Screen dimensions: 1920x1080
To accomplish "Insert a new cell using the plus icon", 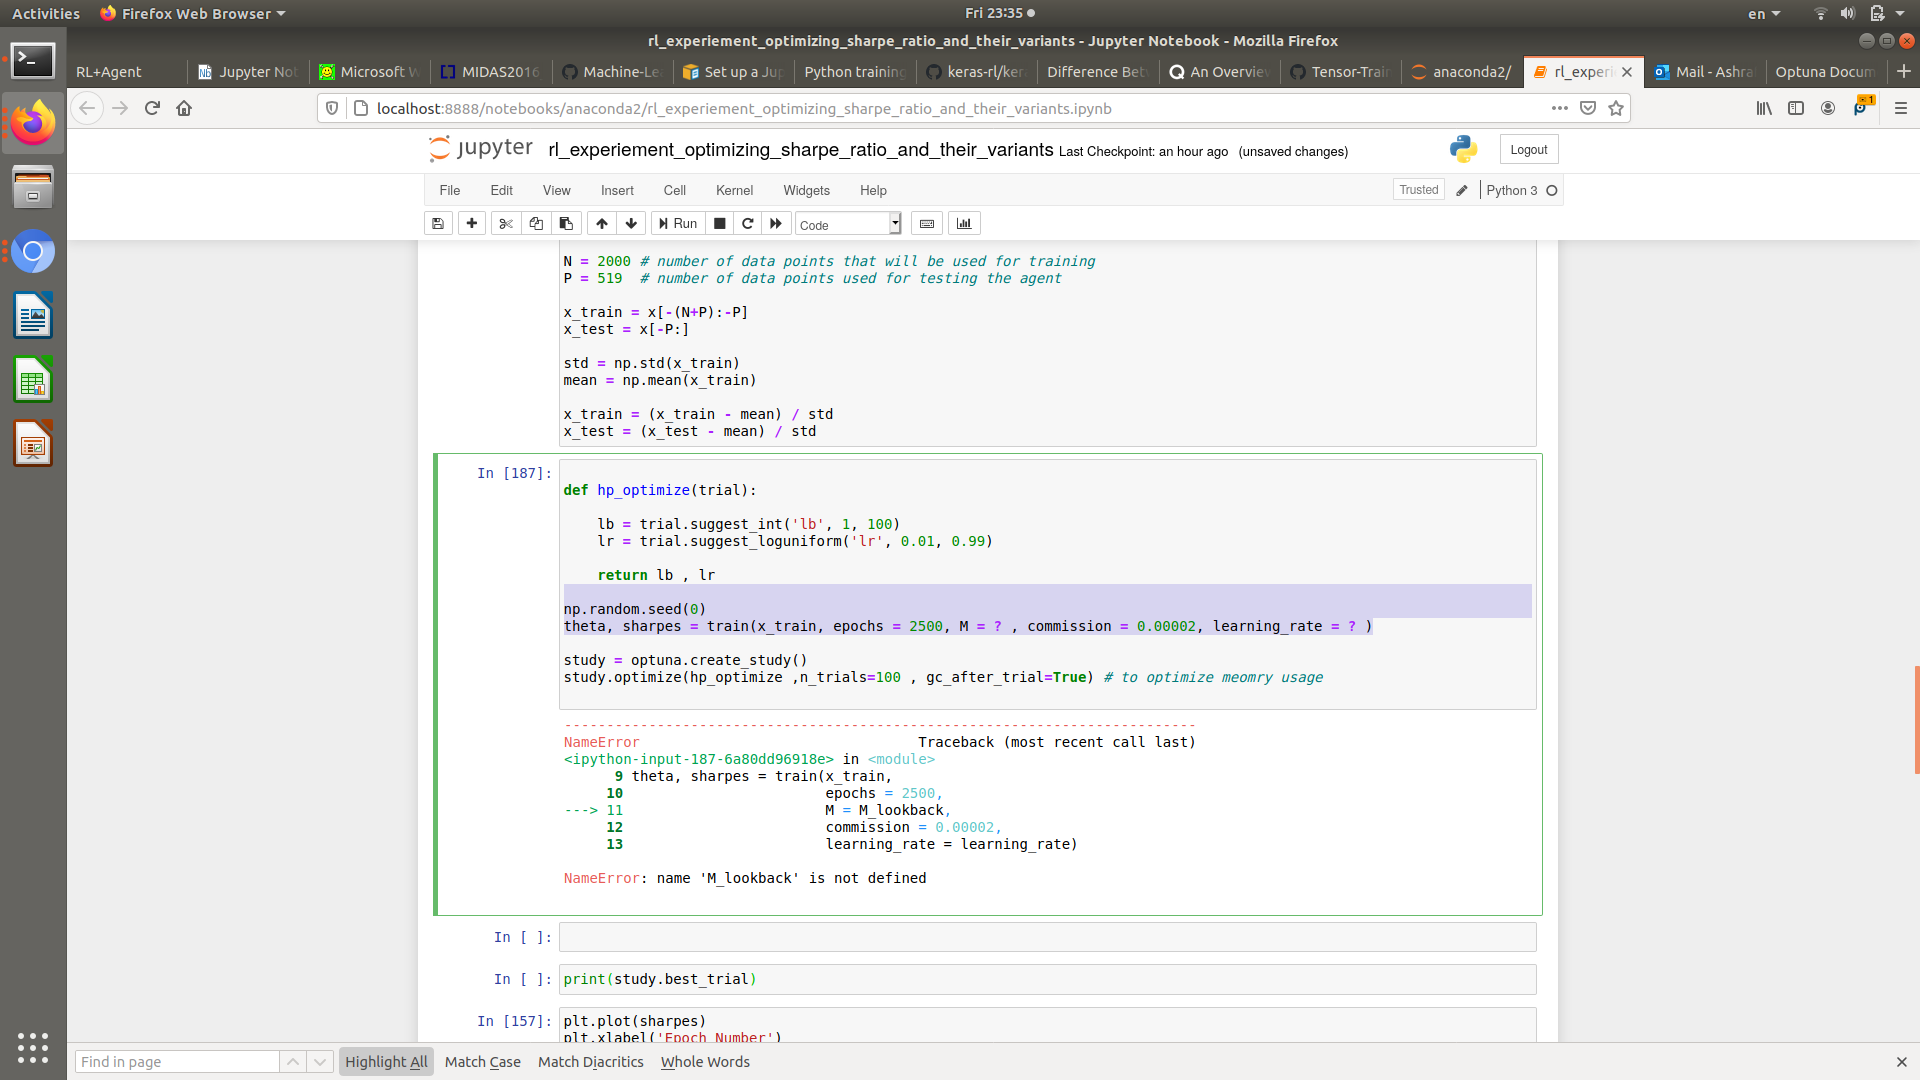I will 471,223.
